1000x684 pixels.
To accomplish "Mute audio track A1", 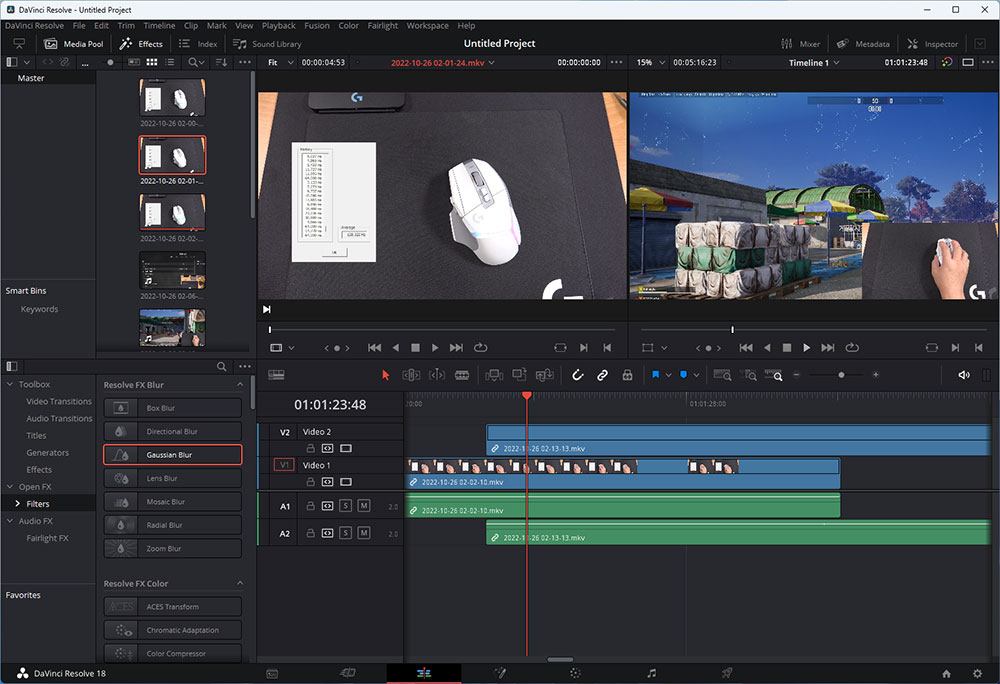I will pyautogui.click(x=363, y=507).
